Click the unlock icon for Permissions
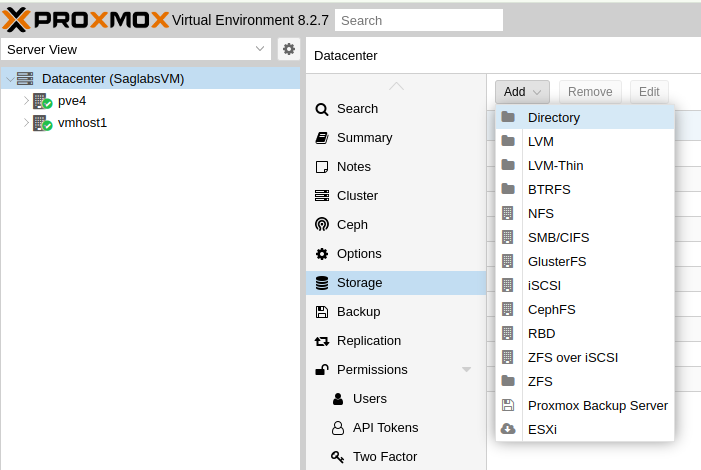 pos(322,369)
